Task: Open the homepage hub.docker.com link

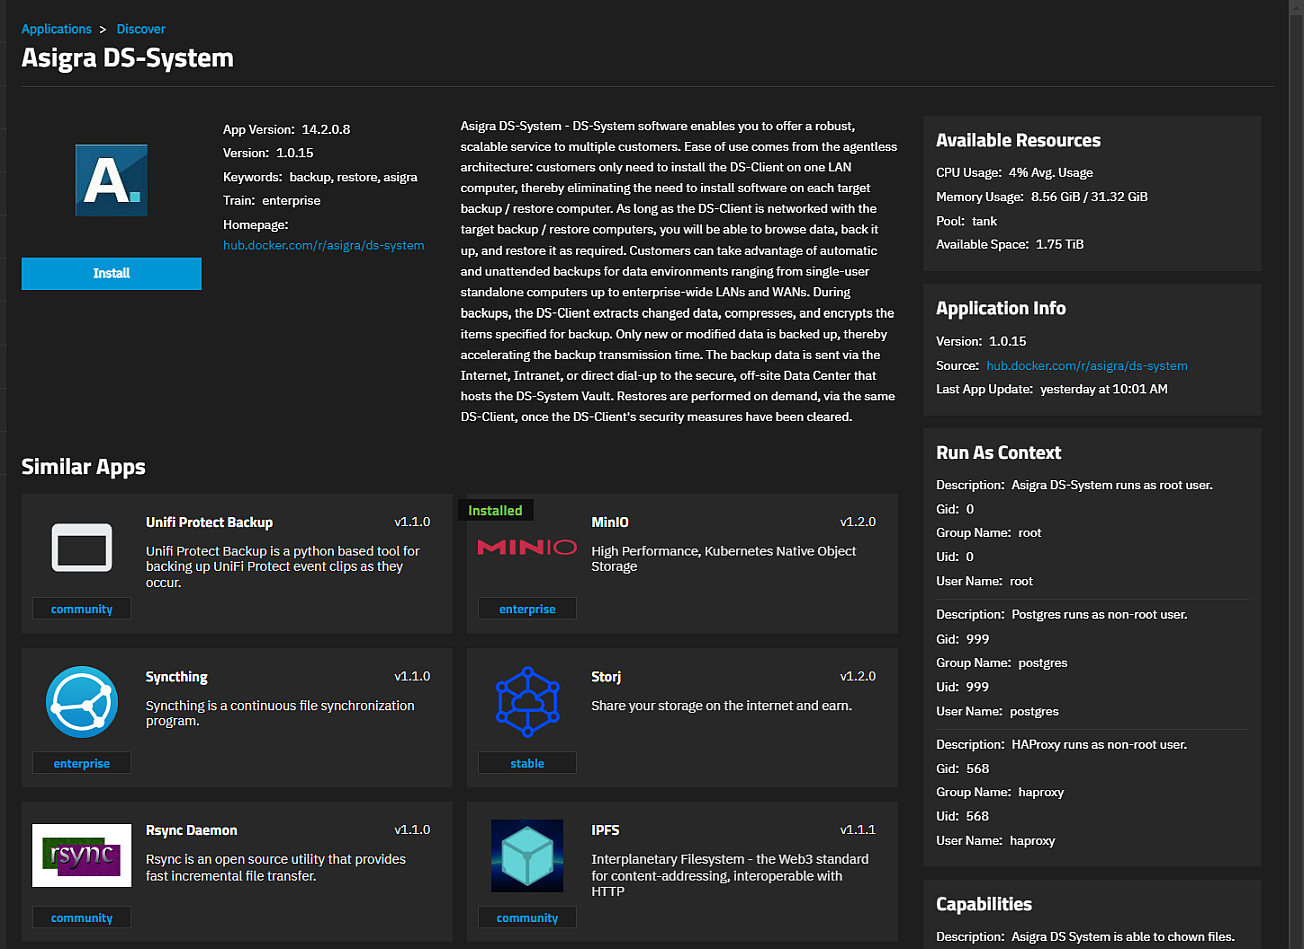Action: pyautogui.click(x=323, y=245)
